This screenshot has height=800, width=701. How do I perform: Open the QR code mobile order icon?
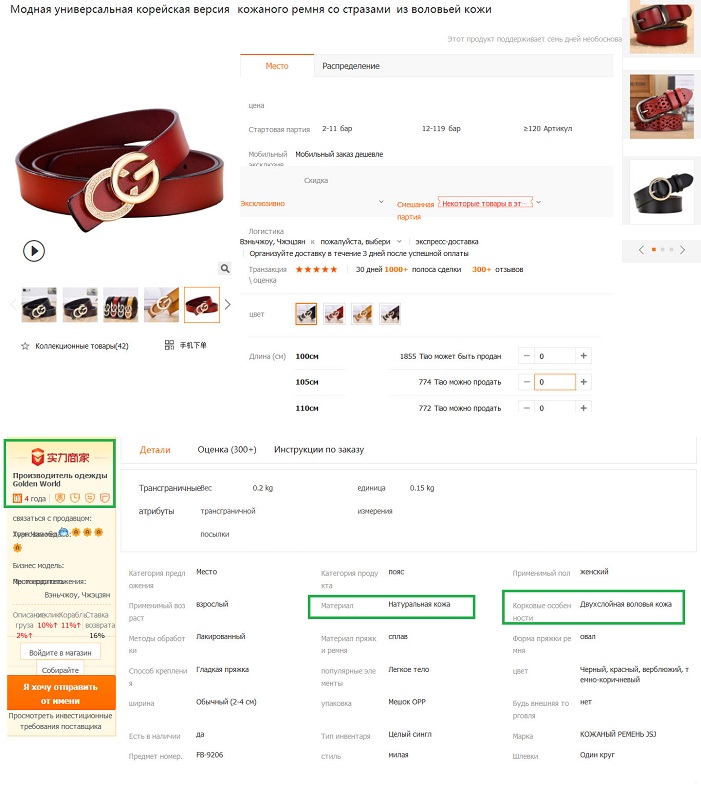pos(169,345)
